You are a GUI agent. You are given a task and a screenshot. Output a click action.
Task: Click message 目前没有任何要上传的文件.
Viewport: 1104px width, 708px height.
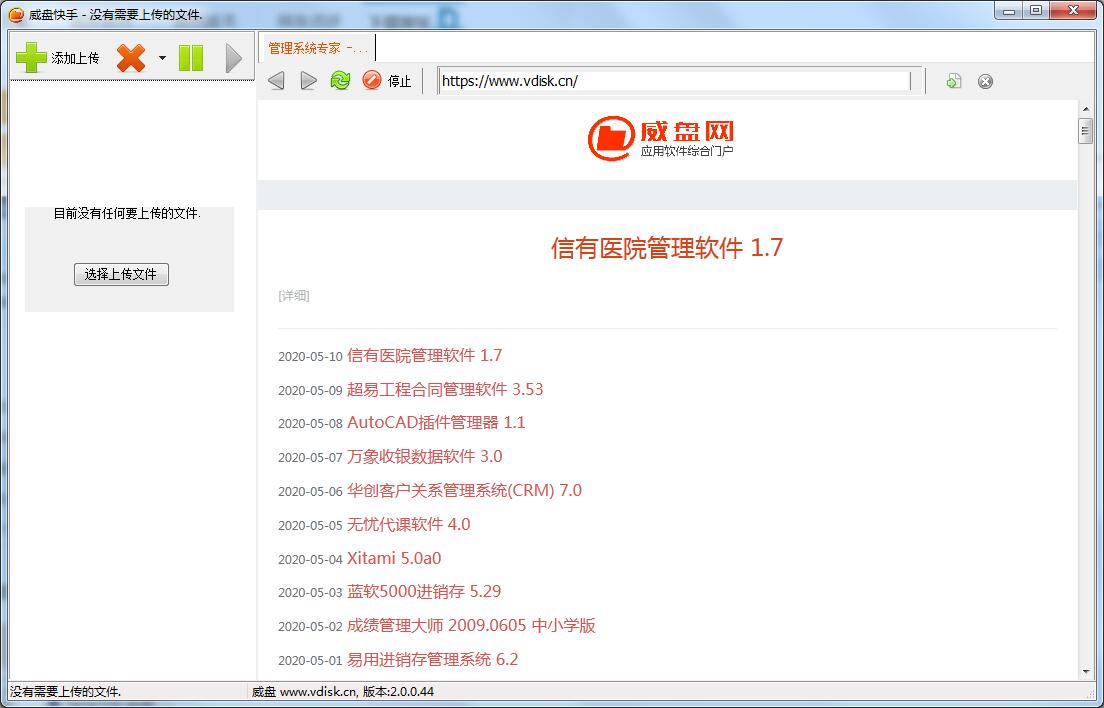(x=127, y=213)
